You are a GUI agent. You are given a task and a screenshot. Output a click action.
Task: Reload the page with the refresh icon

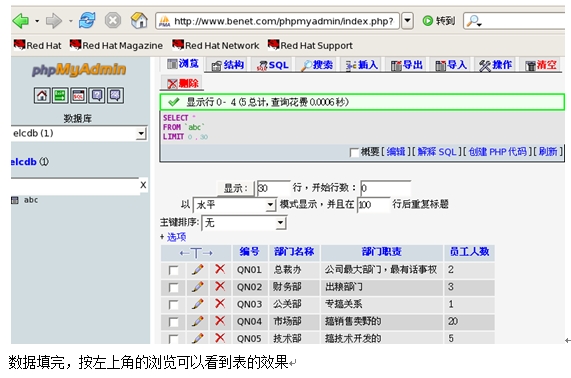pos(87,20)
